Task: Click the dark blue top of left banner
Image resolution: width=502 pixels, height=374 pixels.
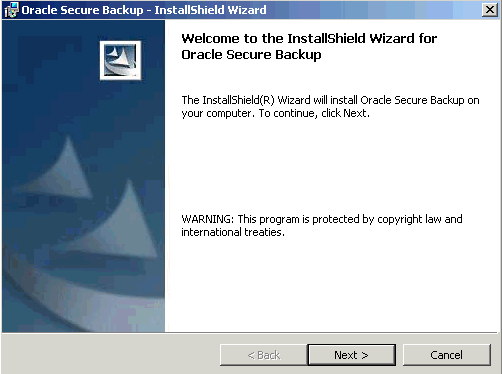Action: pyautogui.click(x=50, y=50)
